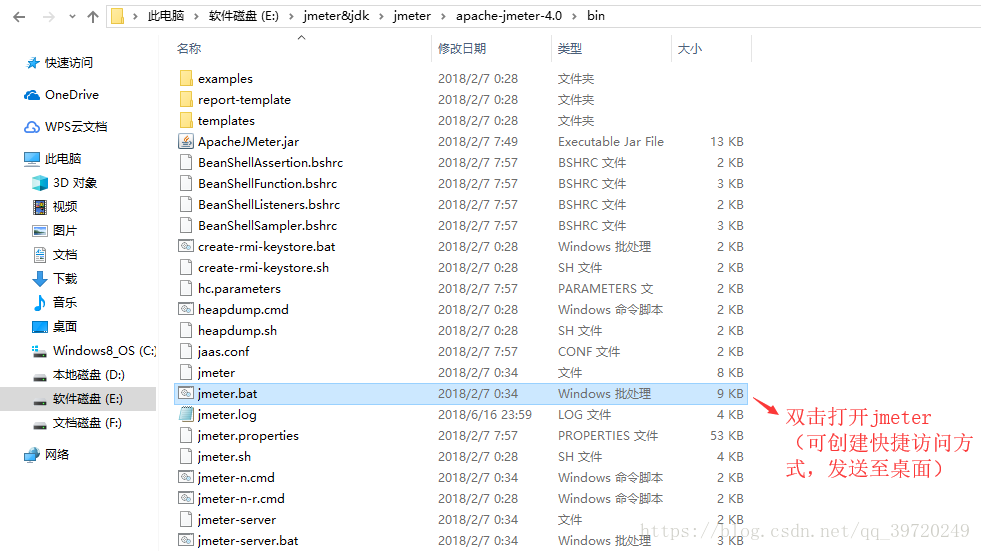
Task: Click the 桌面 icon in the sidebar
Action: [39, 326]
